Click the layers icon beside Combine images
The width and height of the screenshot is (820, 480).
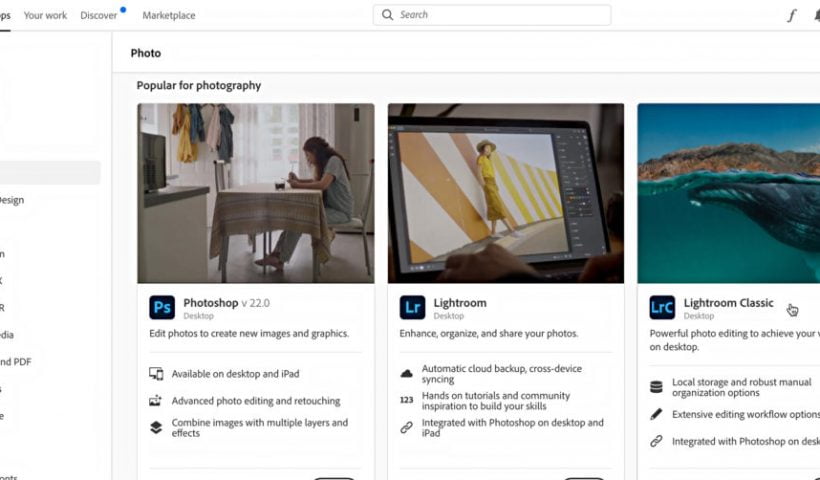[156, 427]
